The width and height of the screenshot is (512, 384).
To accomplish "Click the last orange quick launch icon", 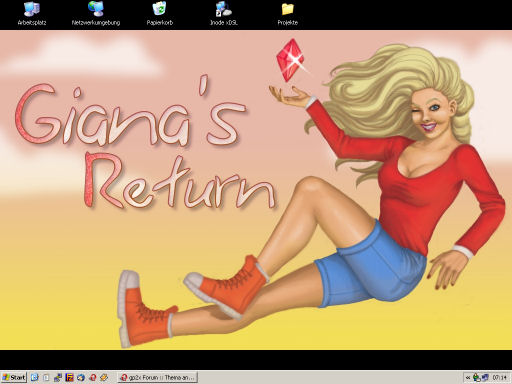I will (104, 377).
